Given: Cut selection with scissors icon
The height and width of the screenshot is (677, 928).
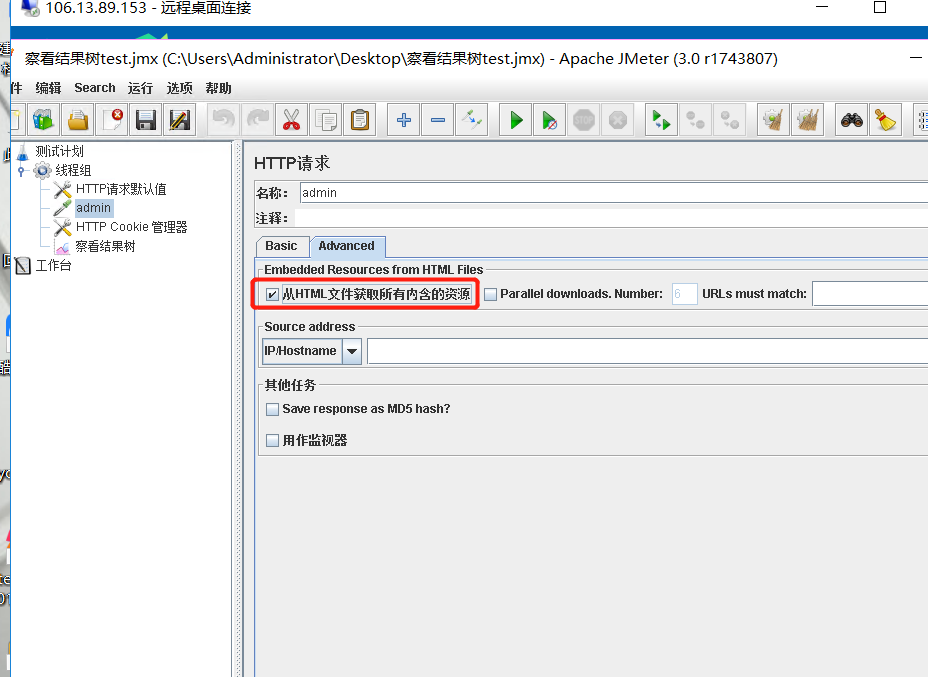Looking at the screenshot, I should click(291, 120).
